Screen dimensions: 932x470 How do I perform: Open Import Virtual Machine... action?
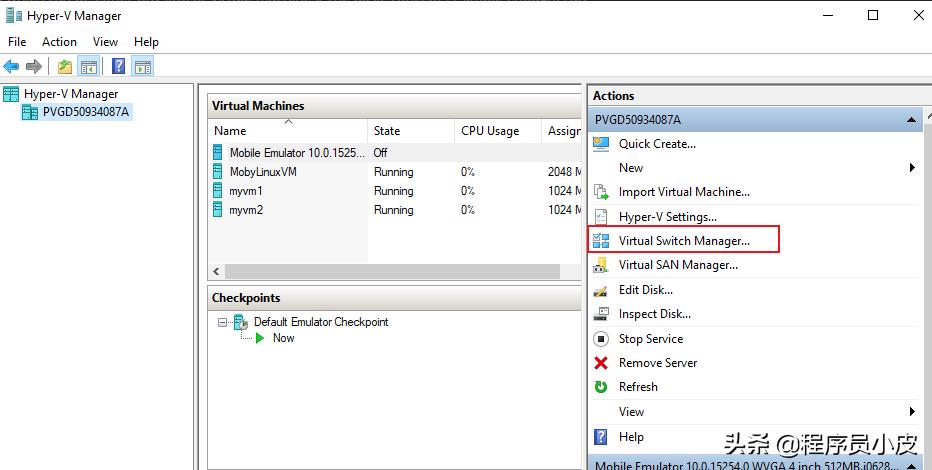click(684, 192)
